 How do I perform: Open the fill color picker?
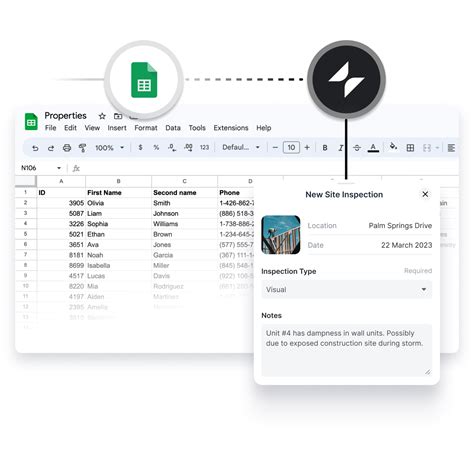click(393, 147)
